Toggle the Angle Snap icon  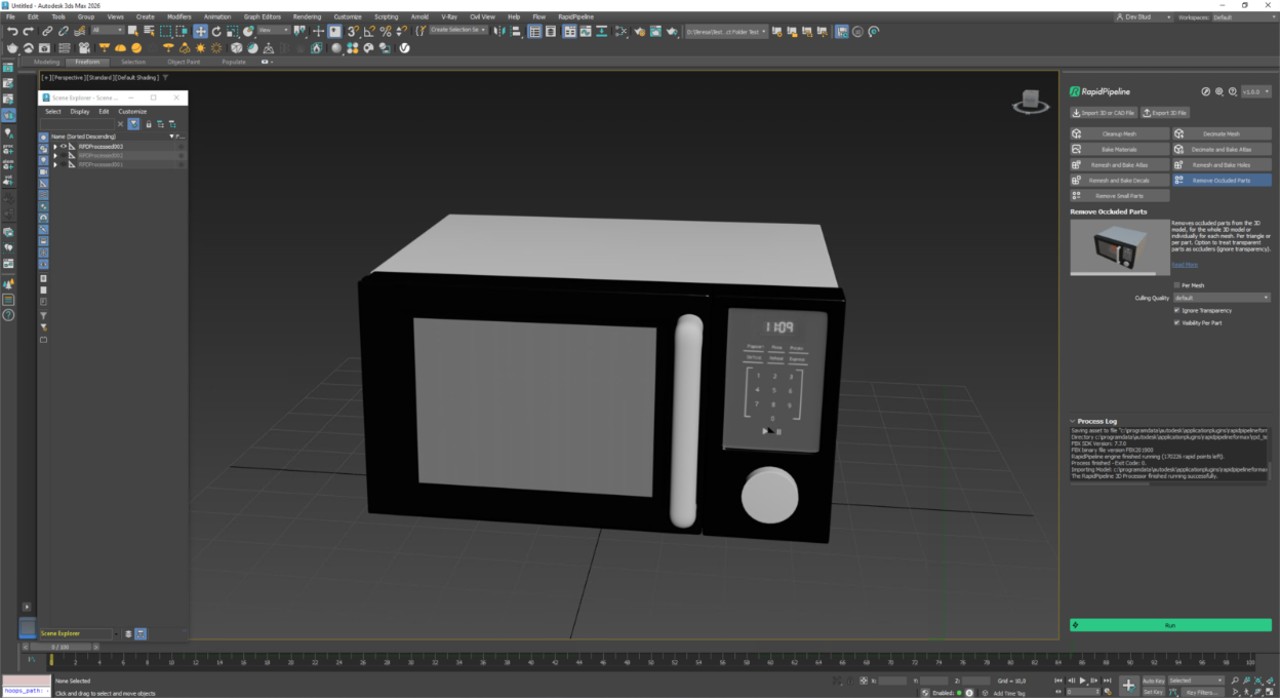[x=369, y=31]
